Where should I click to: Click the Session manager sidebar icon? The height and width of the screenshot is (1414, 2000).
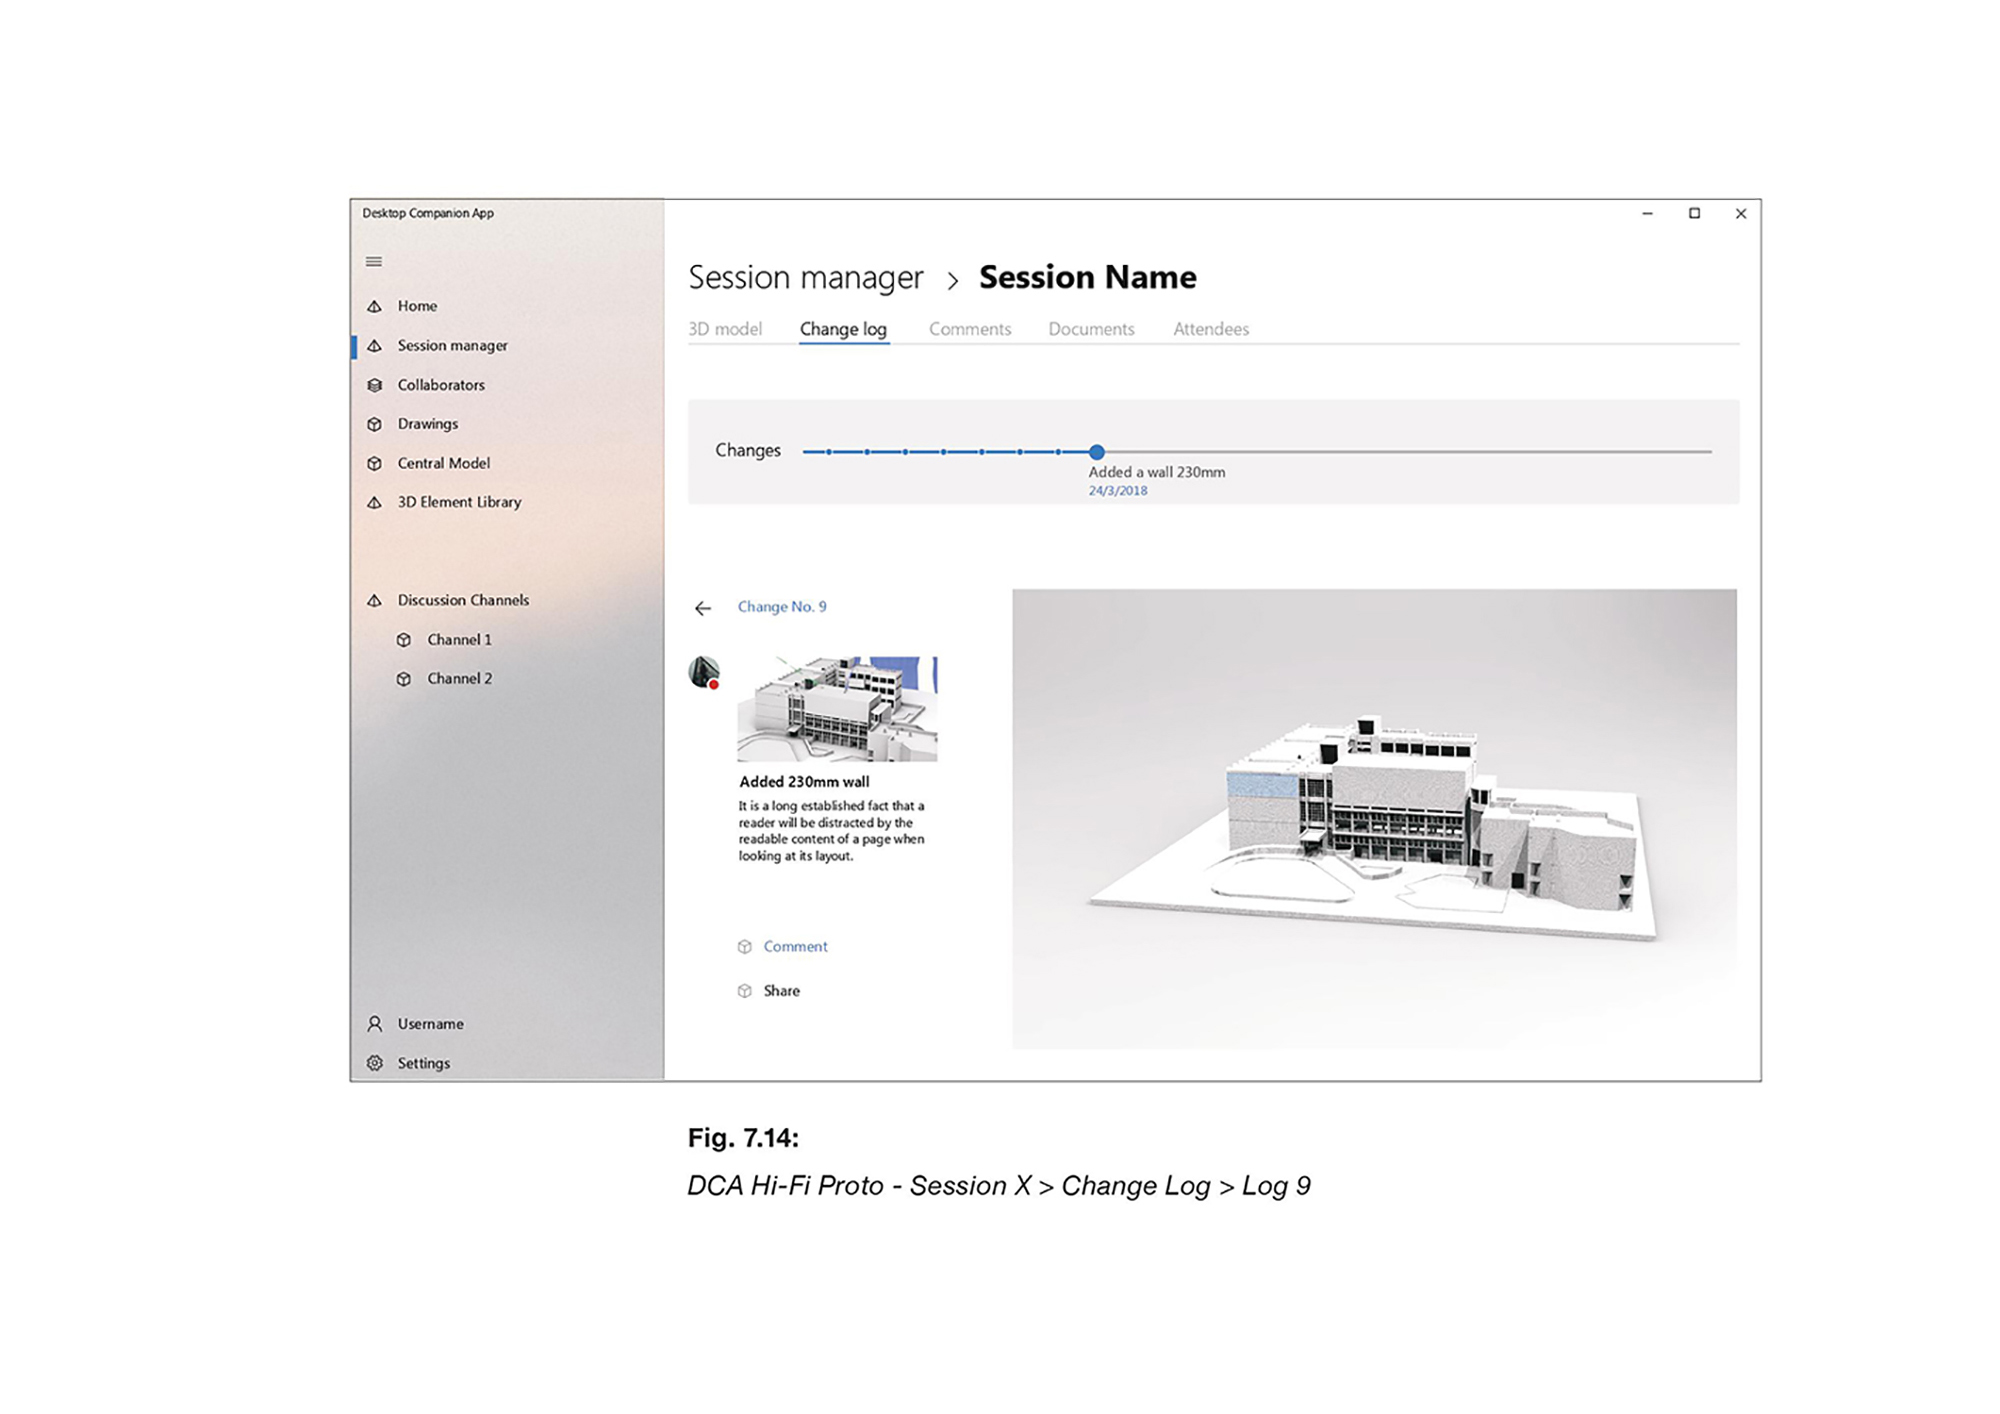(x=374, y=346)
